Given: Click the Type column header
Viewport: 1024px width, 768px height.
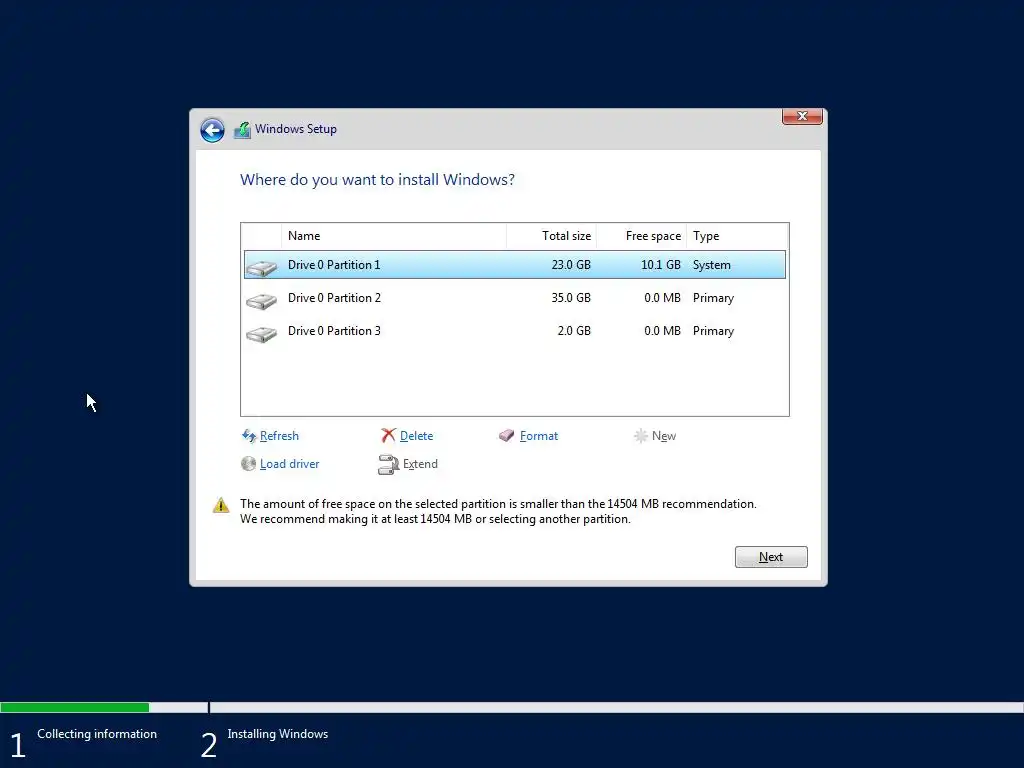Looking at the screenshot, I should [738, 236].
